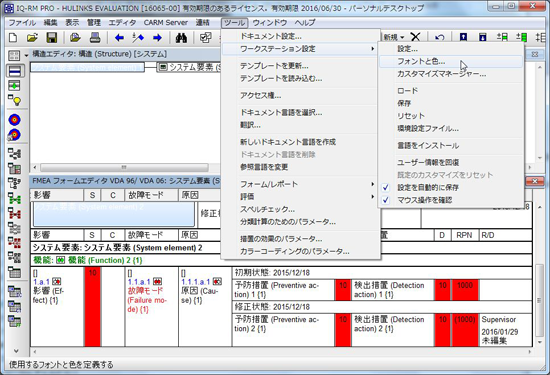
Task: Click the table grid icon in sidebar
Action: coord(14,272)
